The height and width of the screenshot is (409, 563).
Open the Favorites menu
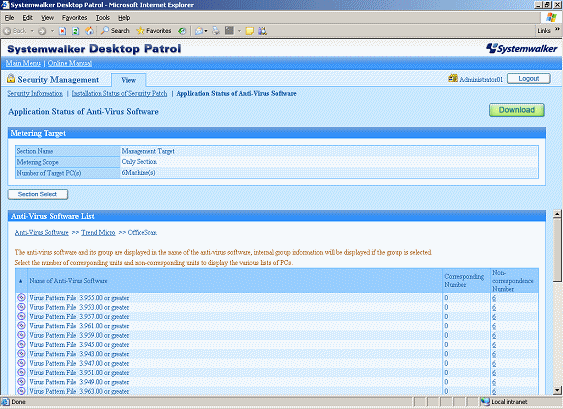[x=74, y=18]
